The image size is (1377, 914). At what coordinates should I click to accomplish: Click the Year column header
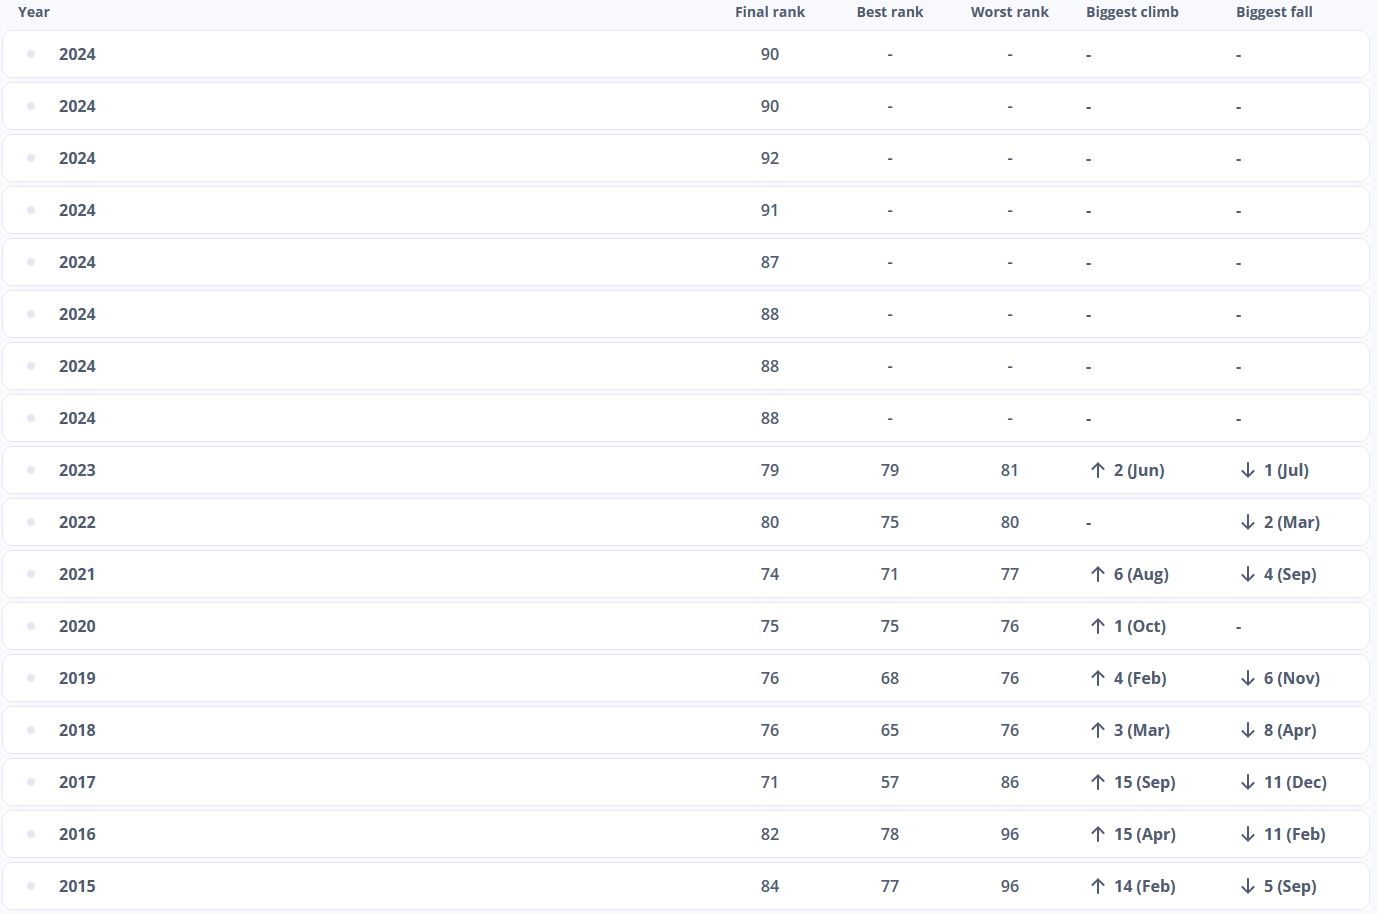click(34, 12)
